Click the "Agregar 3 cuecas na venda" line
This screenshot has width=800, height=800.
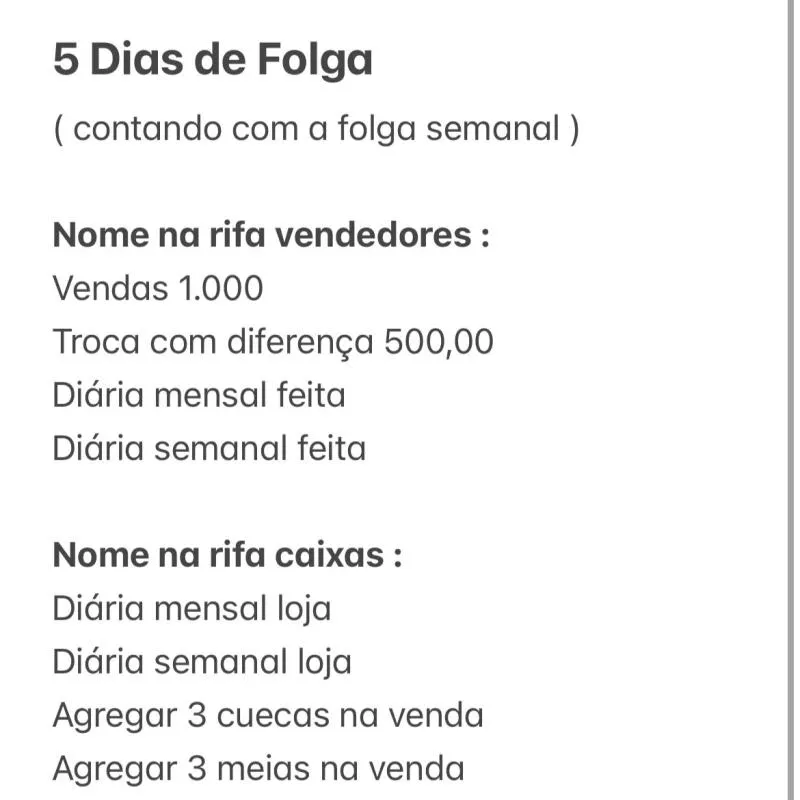point(268,715)
